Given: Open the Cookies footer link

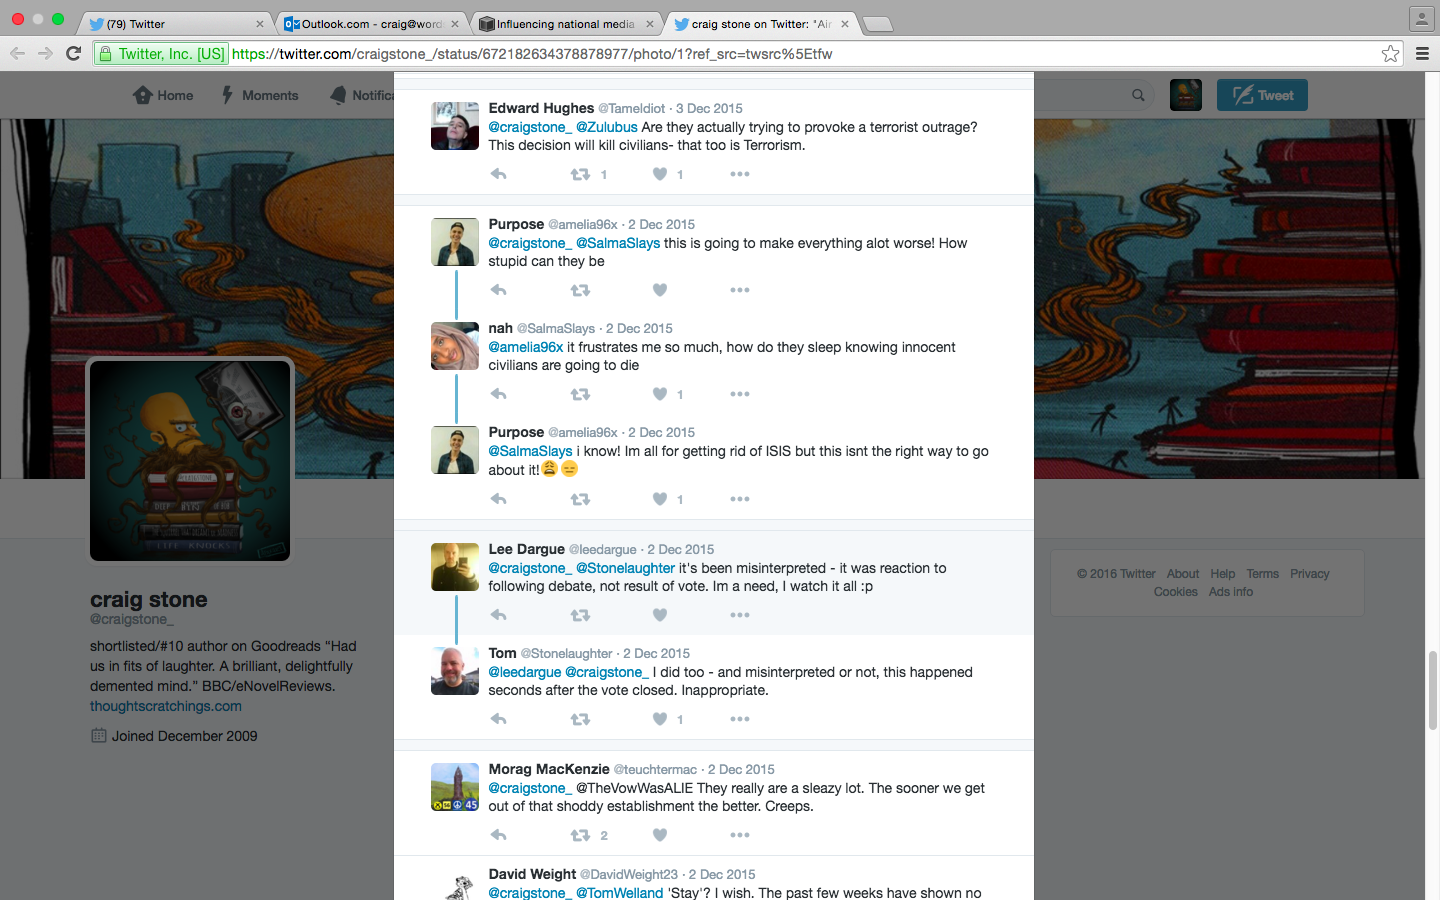Looking at the screenshot, I should pyautogui.click(x=1176, y=592).
